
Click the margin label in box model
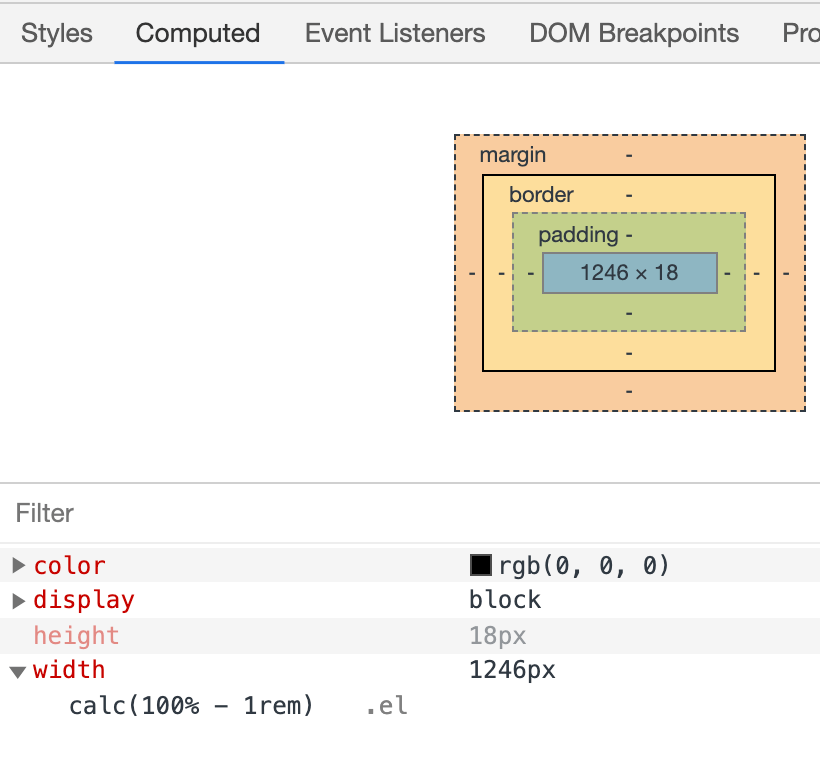click(x=512, y=155)
